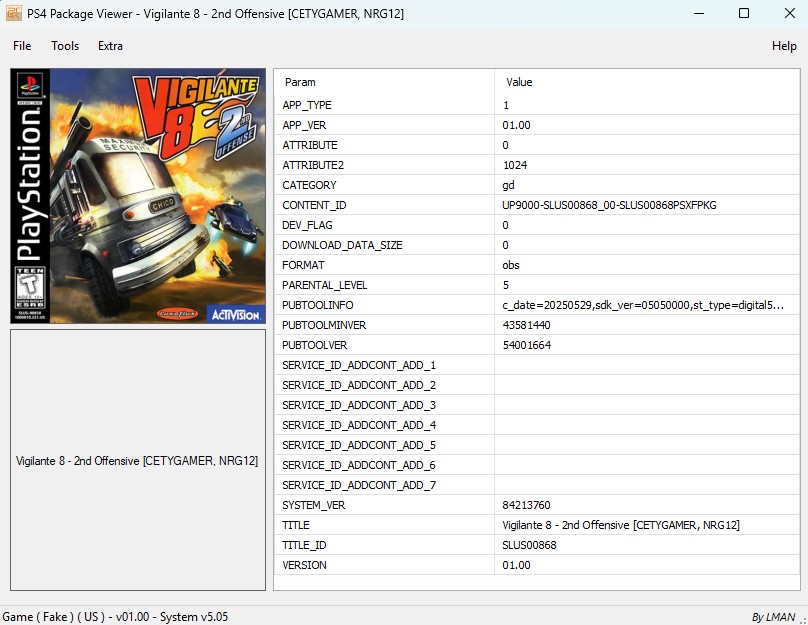
Task: Select the APP_TYPE parameter row
Action: coord(536,105)
